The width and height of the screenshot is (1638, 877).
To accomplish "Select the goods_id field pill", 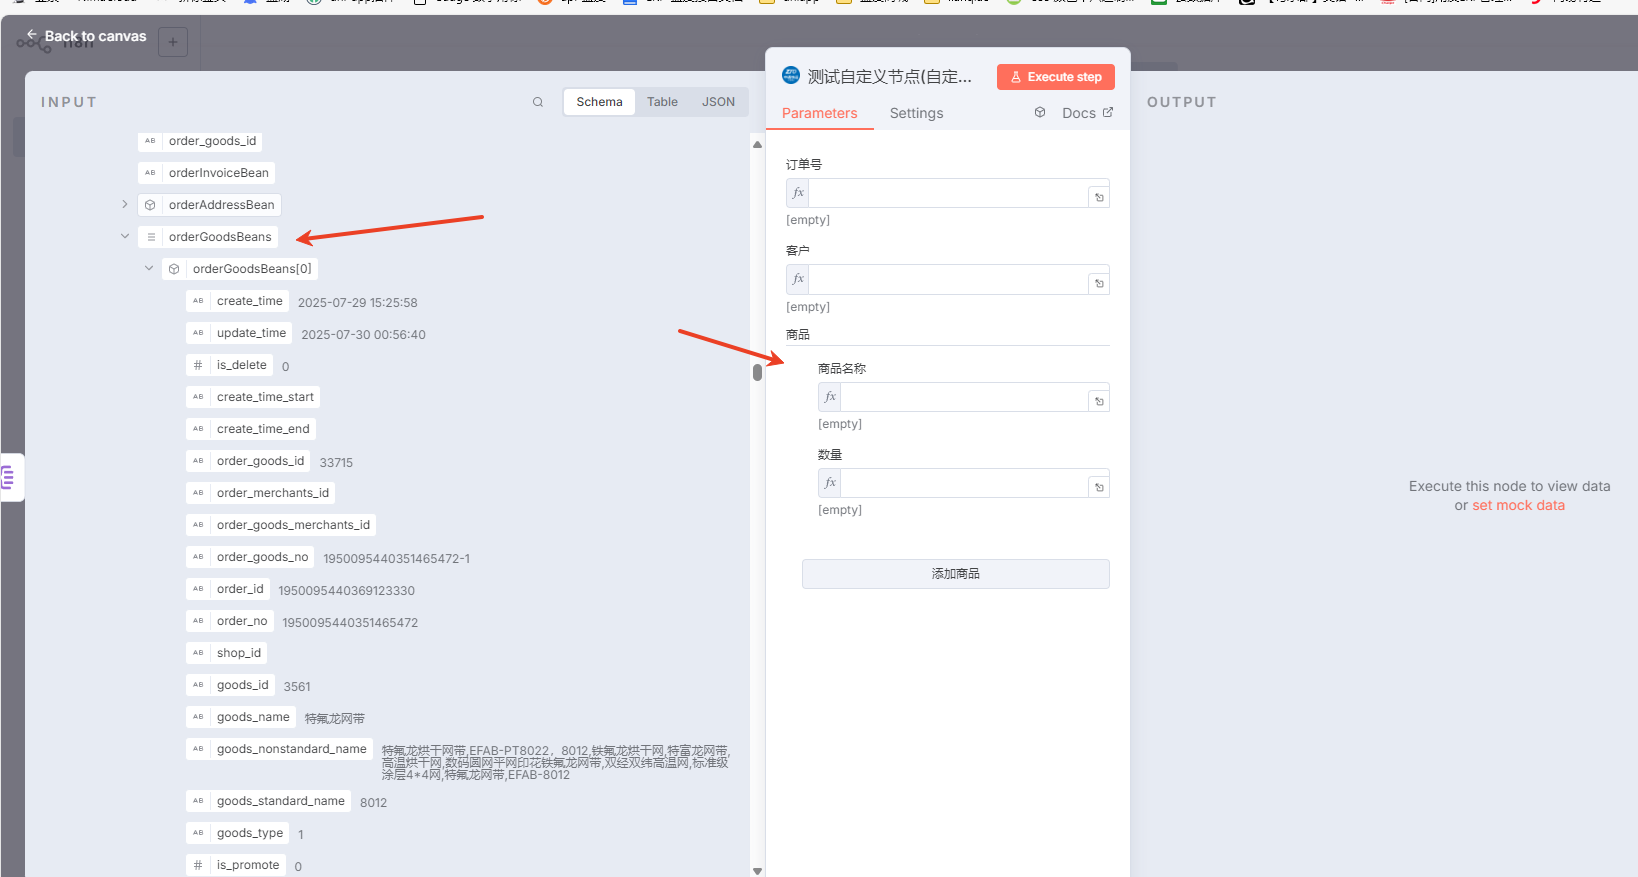I will point(230,685).
